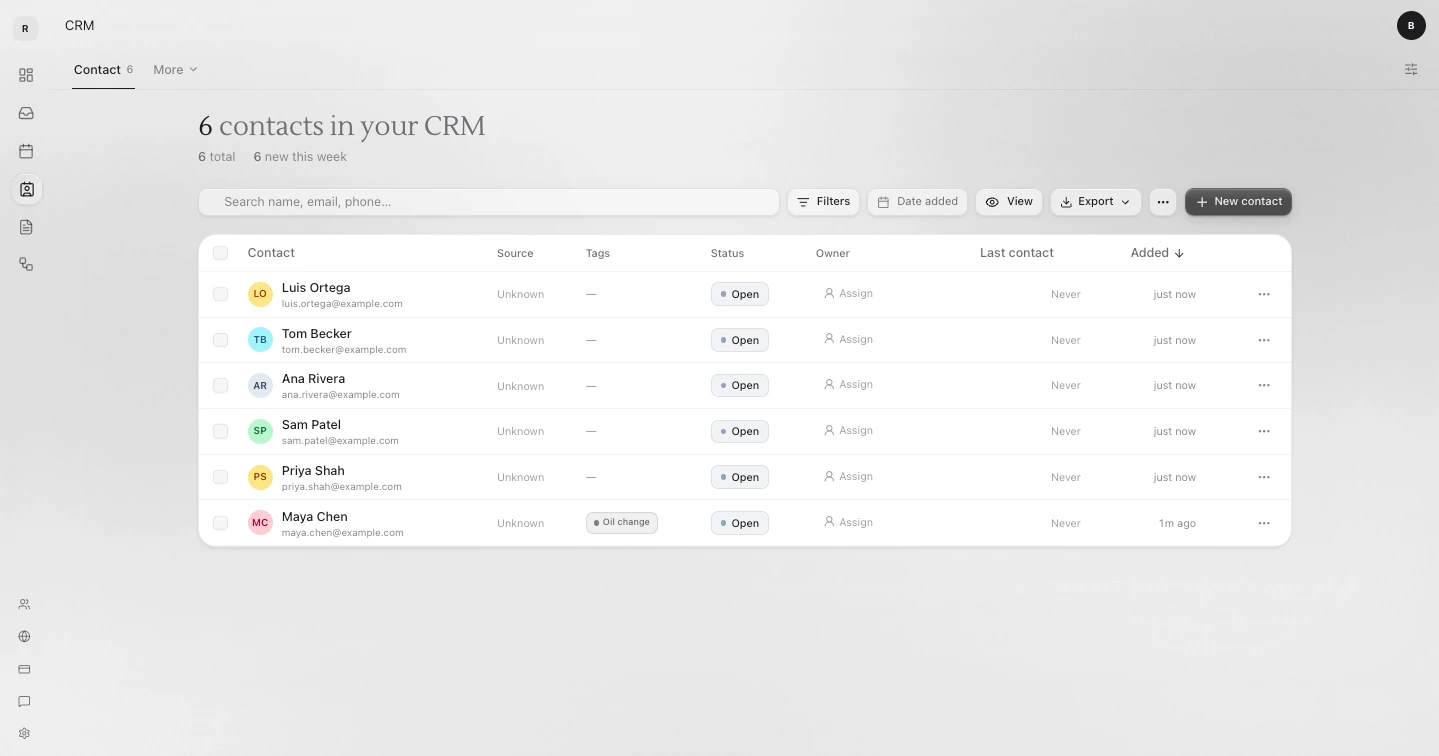Click the Oil change tag

pos(621,523)
